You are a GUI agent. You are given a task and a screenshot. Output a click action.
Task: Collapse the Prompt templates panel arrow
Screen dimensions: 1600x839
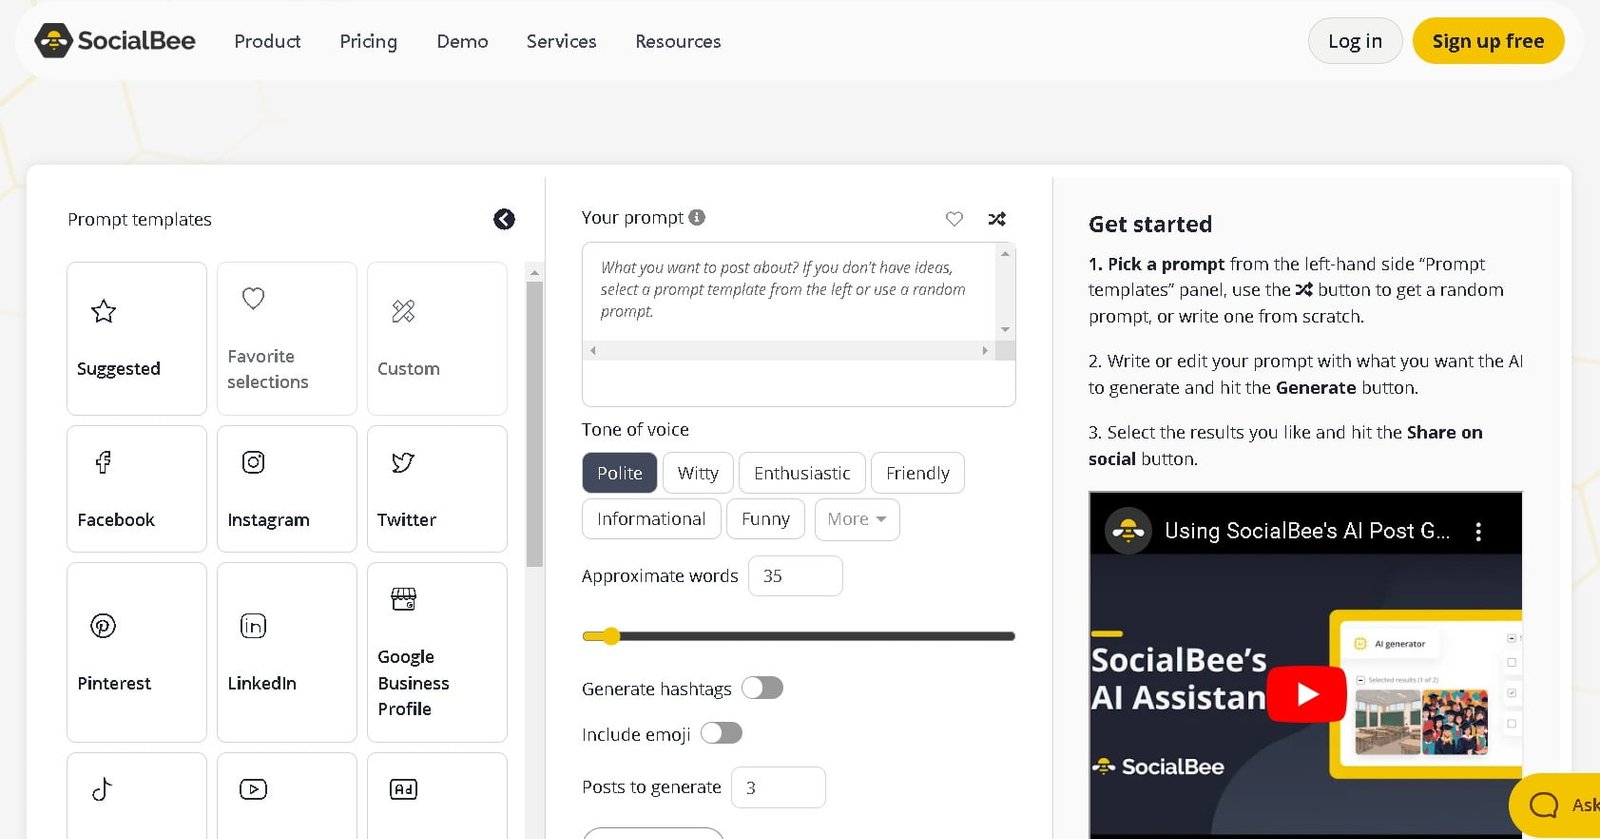pos(504,219)
